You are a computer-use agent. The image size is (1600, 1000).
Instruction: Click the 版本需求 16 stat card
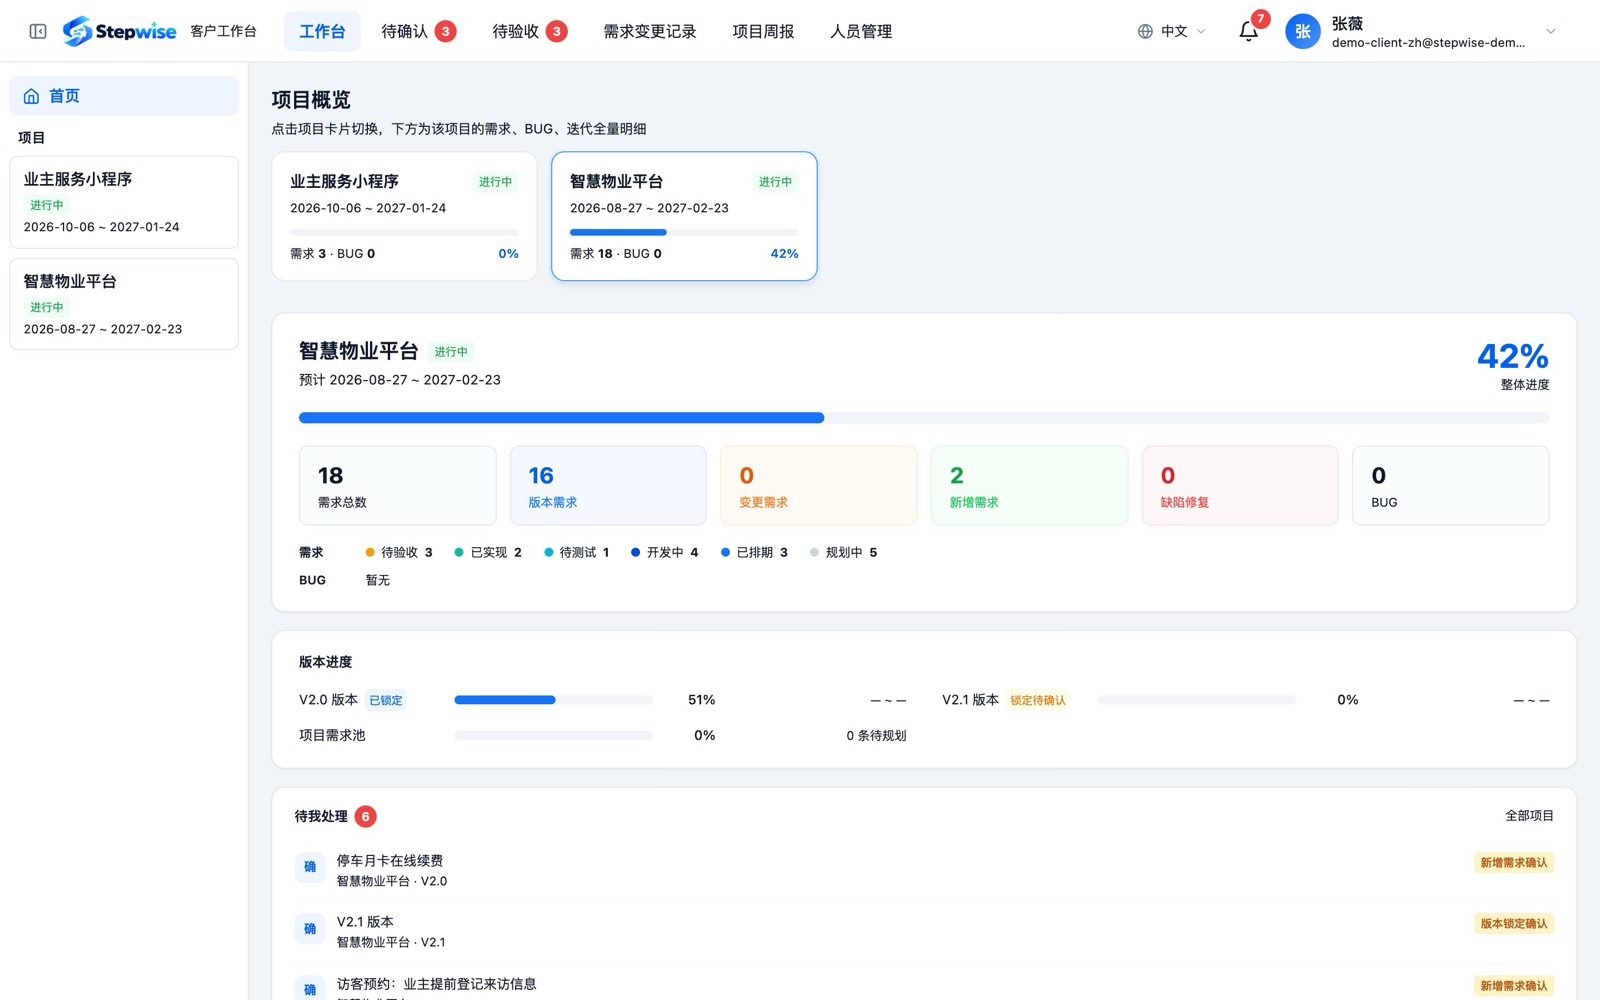[x=608, y=486]
